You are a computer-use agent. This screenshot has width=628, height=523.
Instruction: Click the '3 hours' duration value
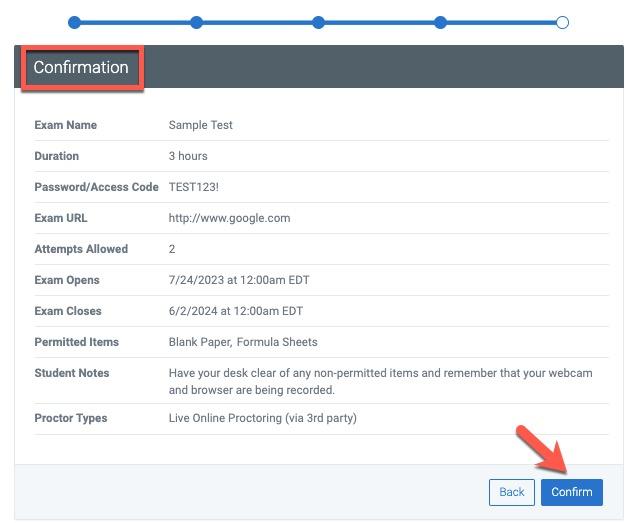(188, 156)
